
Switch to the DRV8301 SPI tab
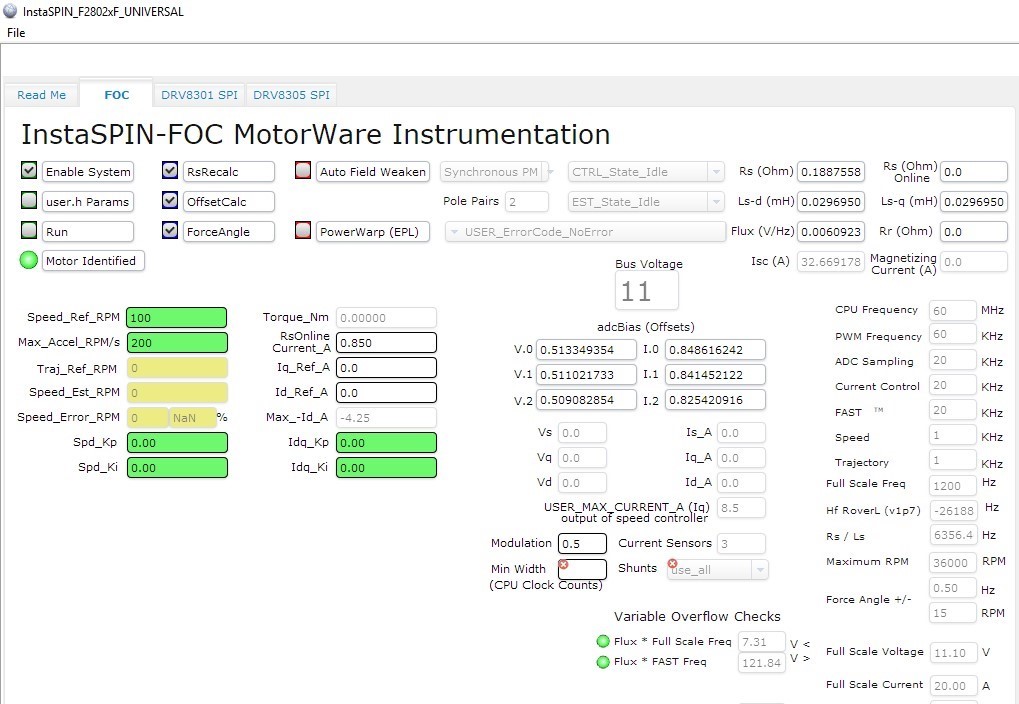pos(200,95)
